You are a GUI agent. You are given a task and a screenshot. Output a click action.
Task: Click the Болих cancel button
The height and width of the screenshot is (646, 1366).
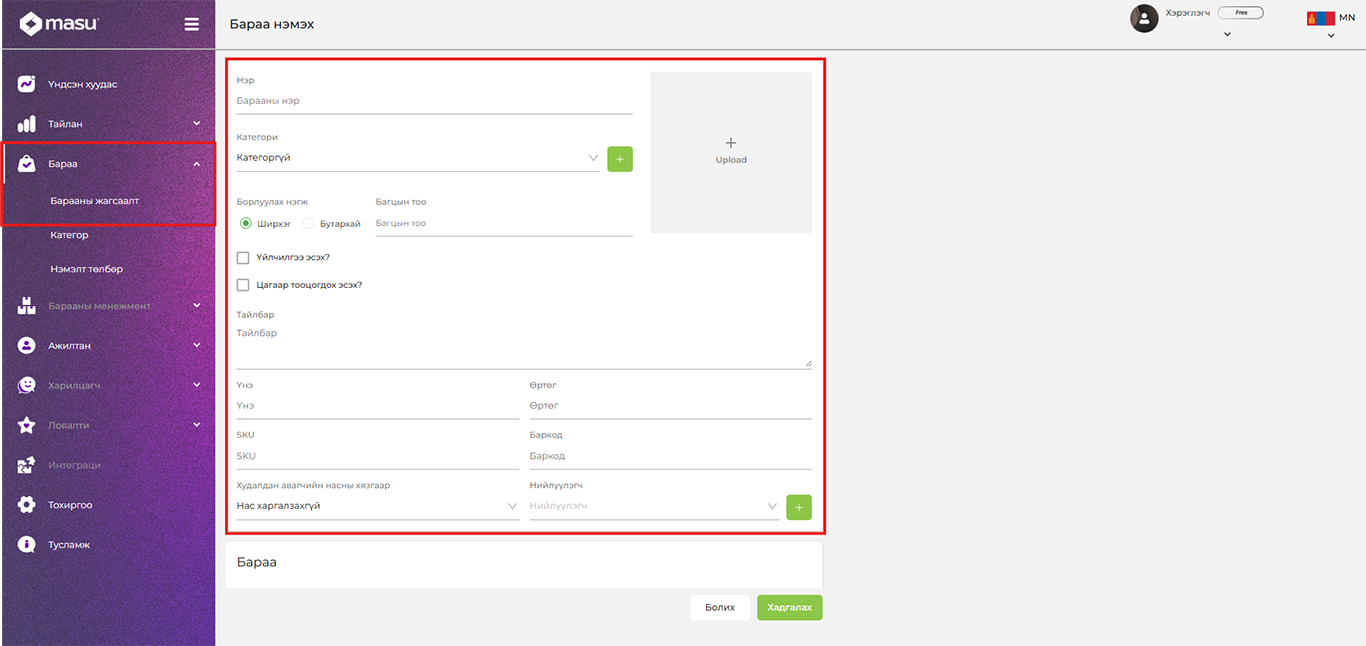click(720, 607)
